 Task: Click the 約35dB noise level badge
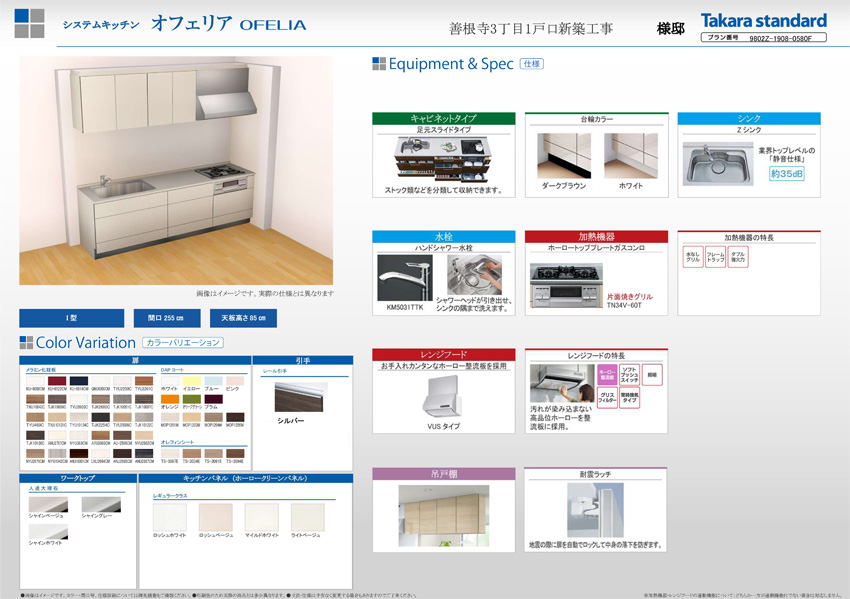(786, 173)
